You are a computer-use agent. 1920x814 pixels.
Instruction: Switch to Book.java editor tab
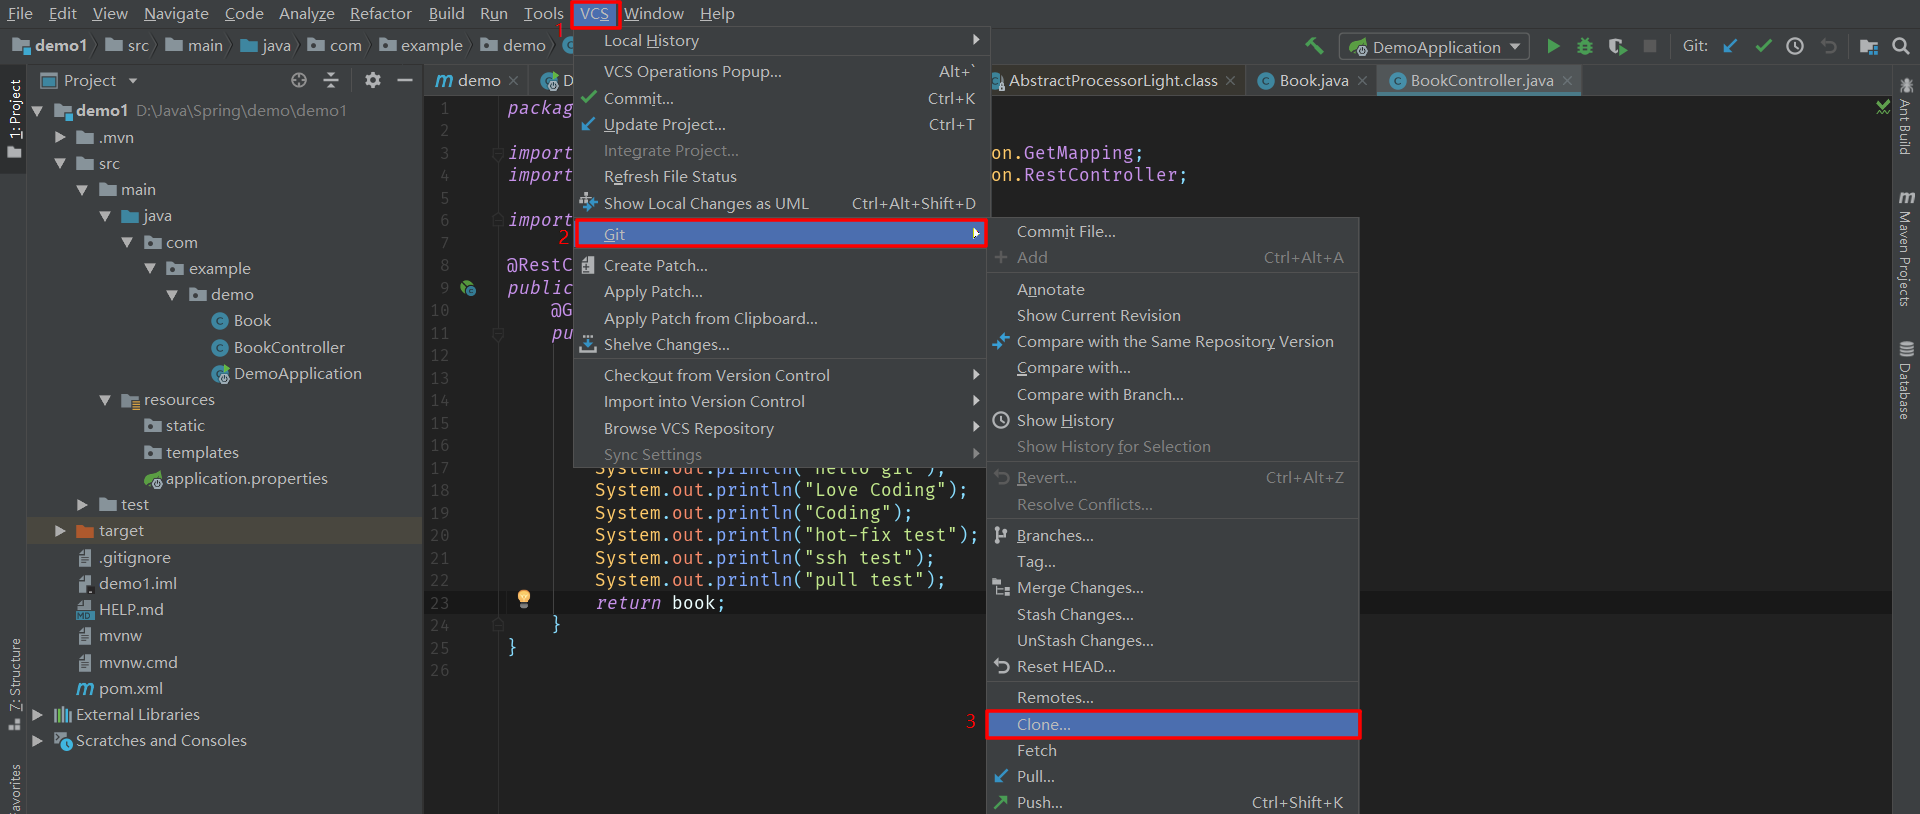1313,80
